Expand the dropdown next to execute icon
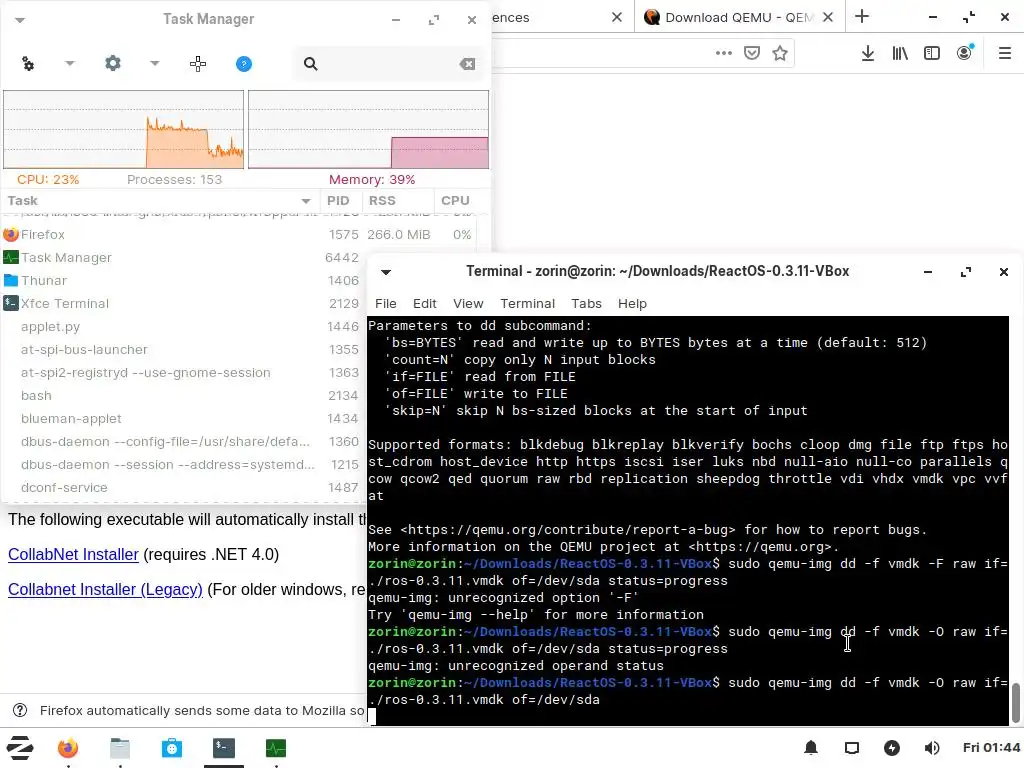Viewport: 1024px width, 768px height. coord(70,63)
